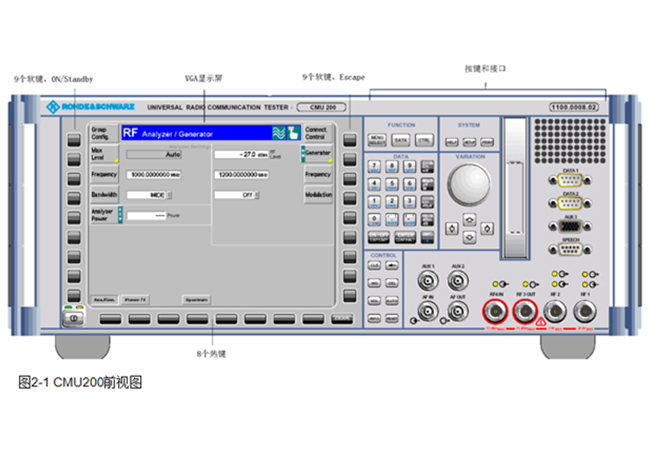
Task: Open the Modulation Off dropdown arrow
Action: pyautogui.click(x=257, y=195)
